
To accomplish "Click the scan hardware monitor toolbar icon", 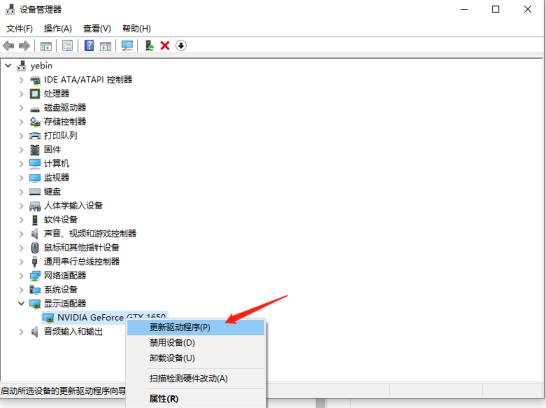I will point(127,46).
